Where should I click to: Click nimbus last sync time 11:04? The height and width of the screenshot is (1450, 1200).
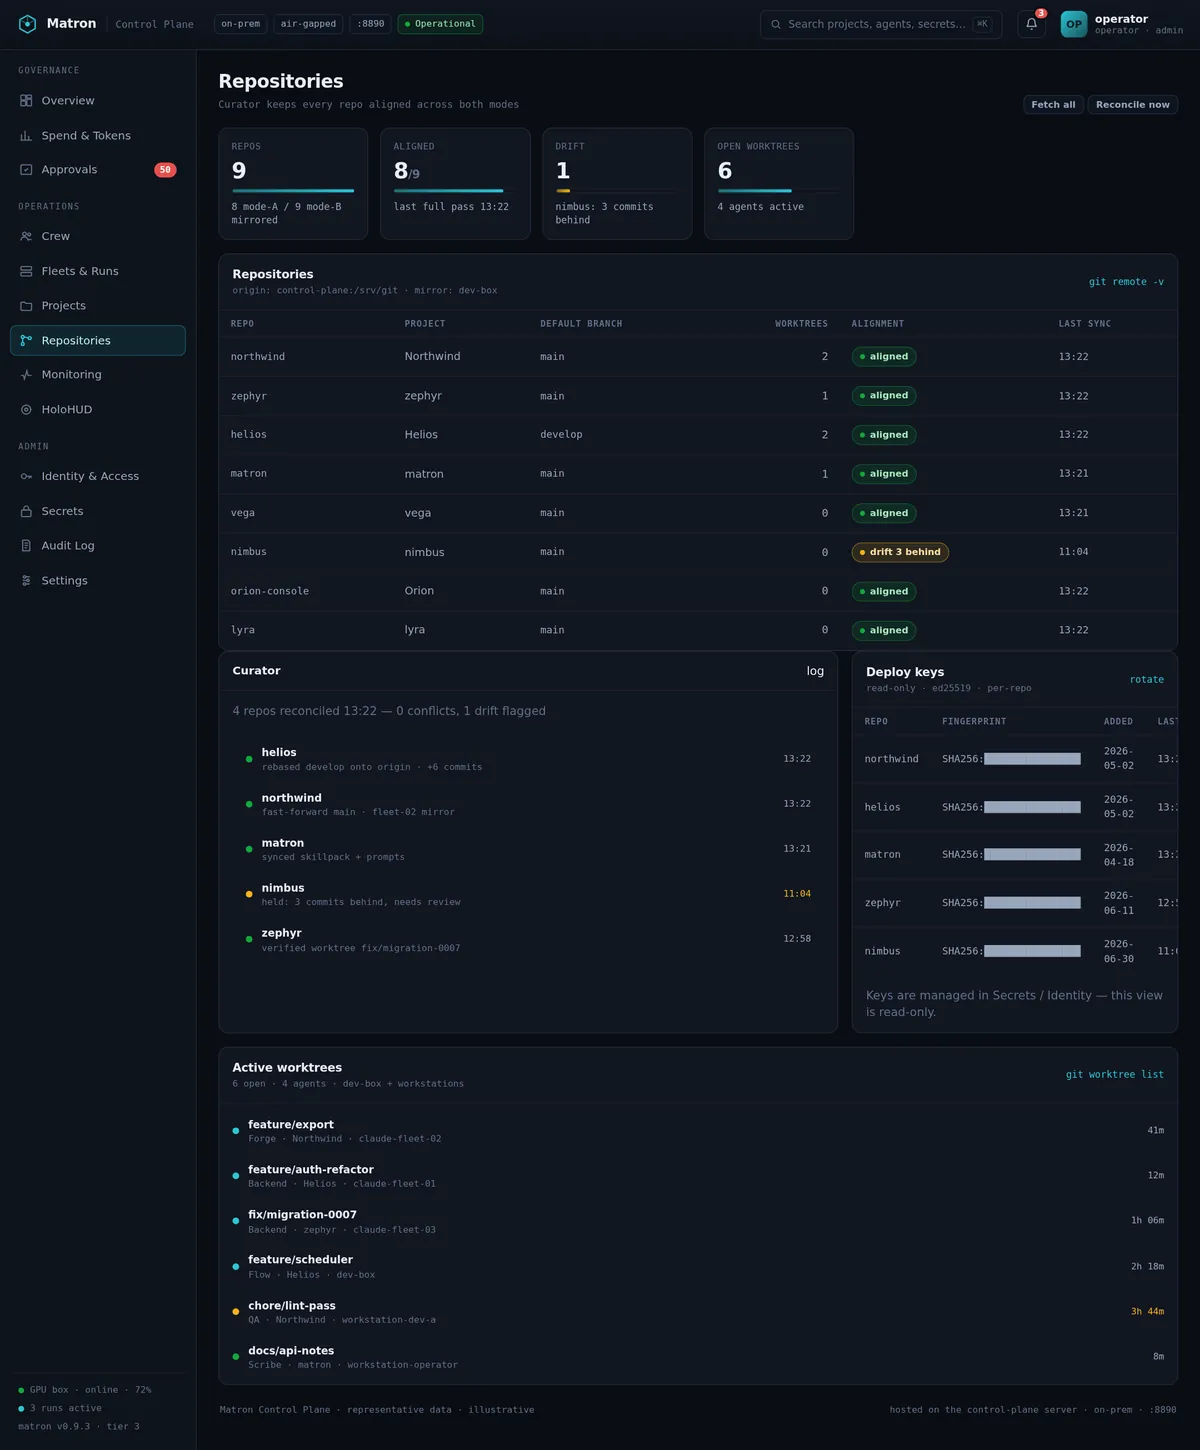click(x=1074, y=552)
